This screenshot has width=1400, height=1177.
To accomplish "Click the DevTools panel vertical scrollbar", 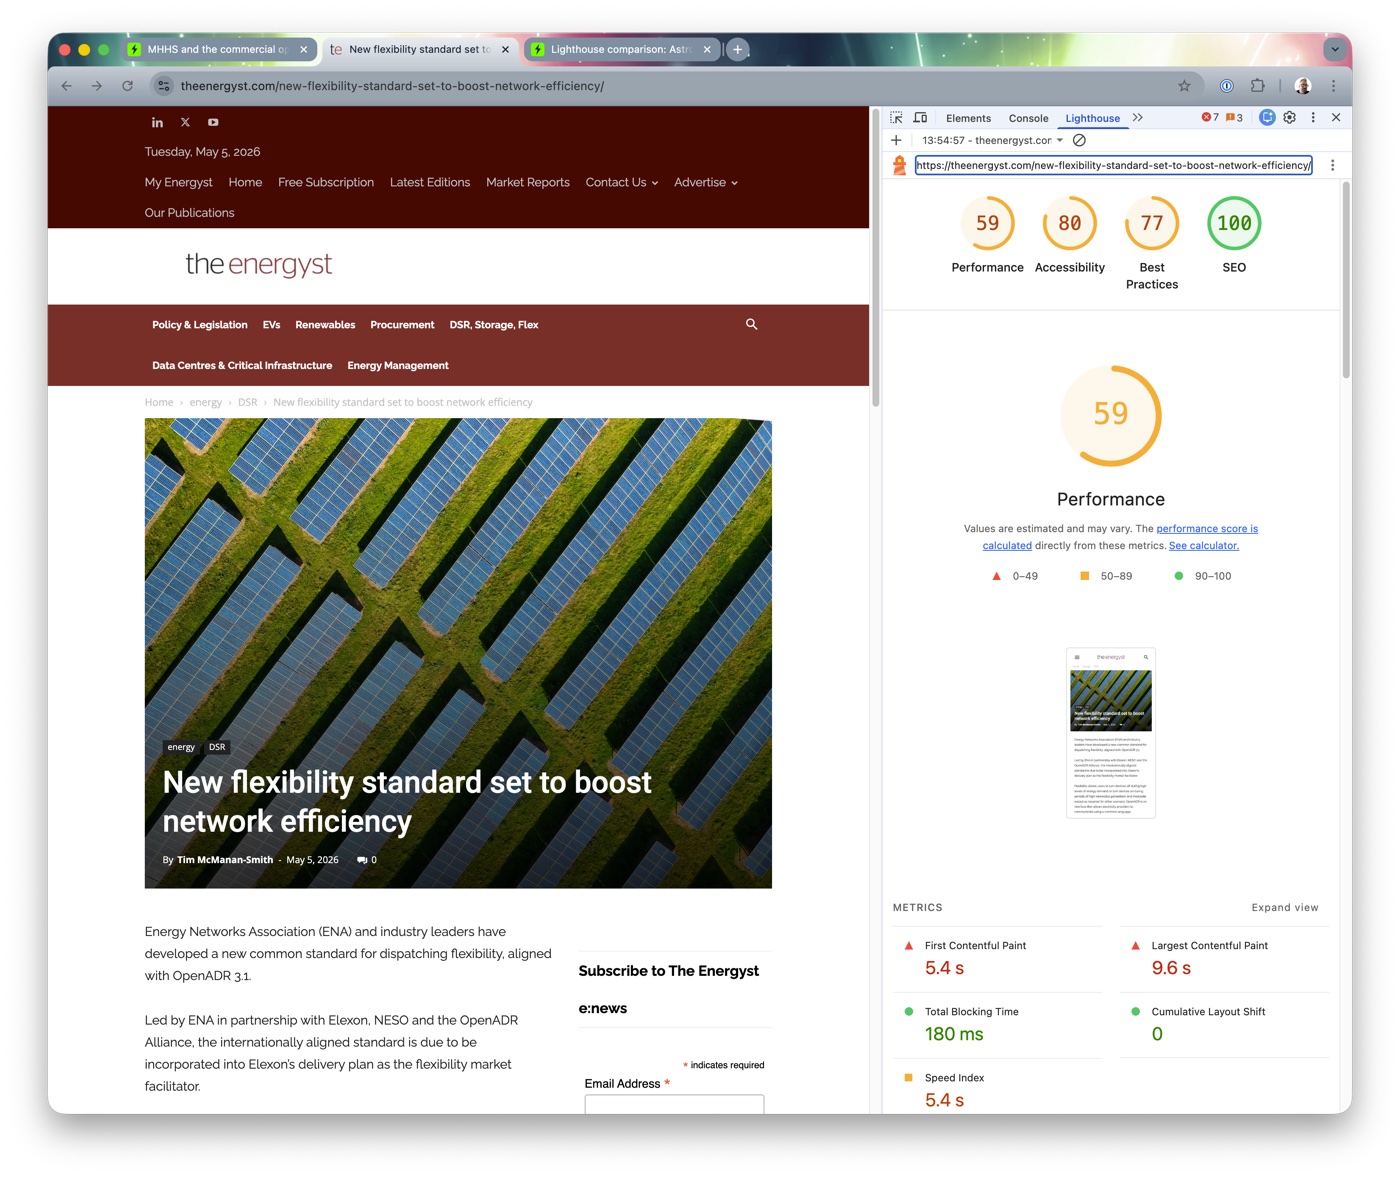I will pos(1346,280).
